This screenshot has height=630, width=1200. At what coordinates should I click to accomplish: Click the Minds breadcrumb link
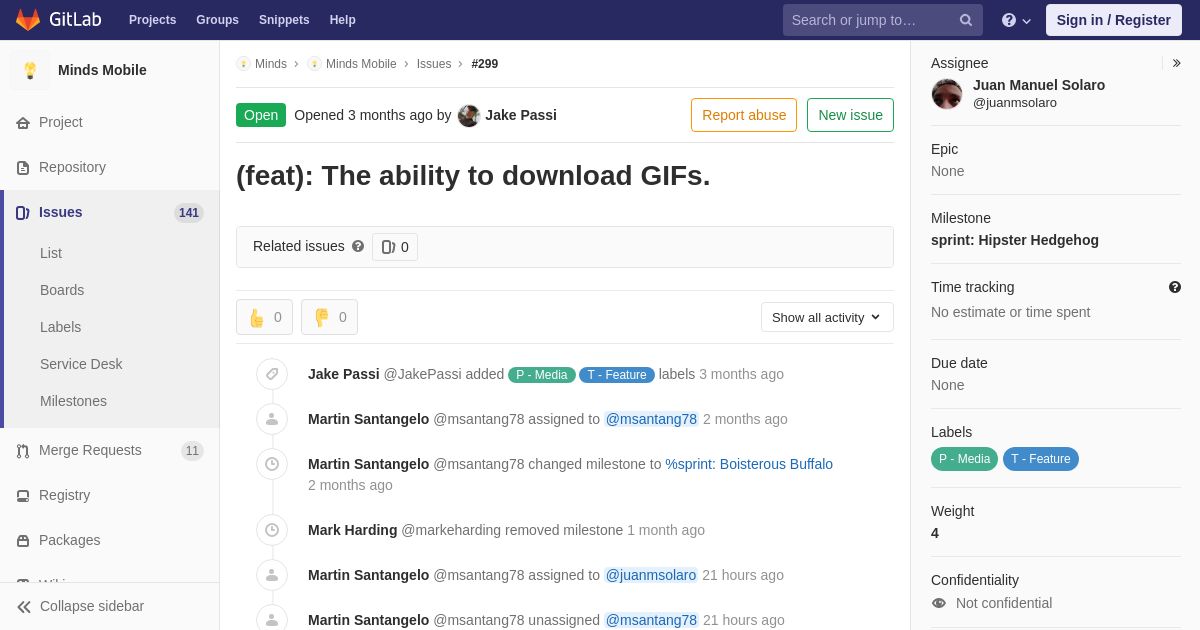point(271,64)
